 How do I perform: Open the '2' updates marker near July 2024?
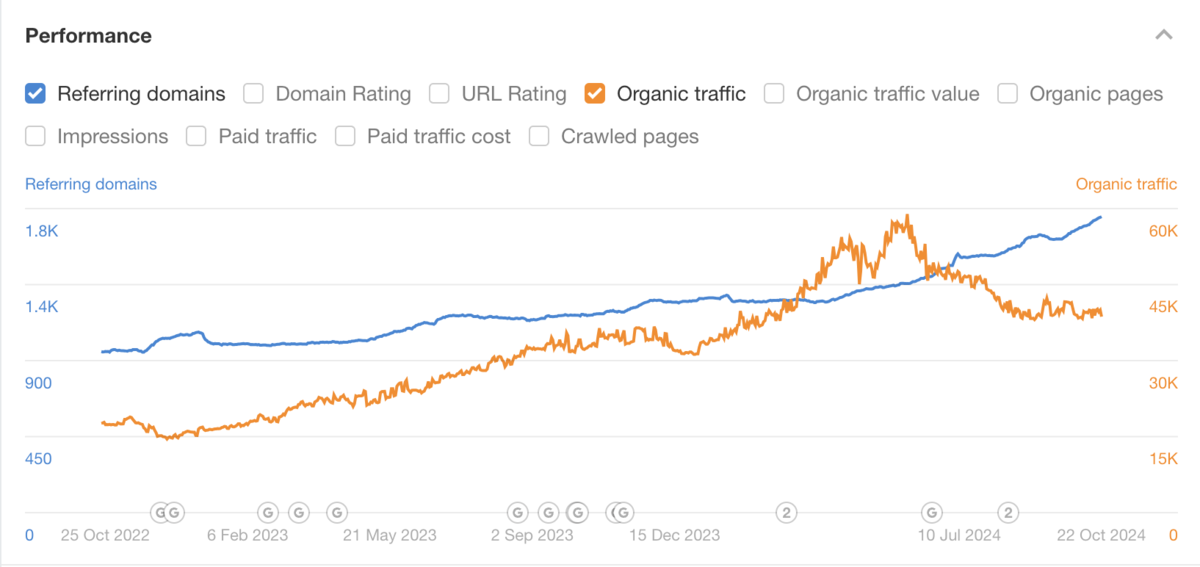tap(1009, 513)
